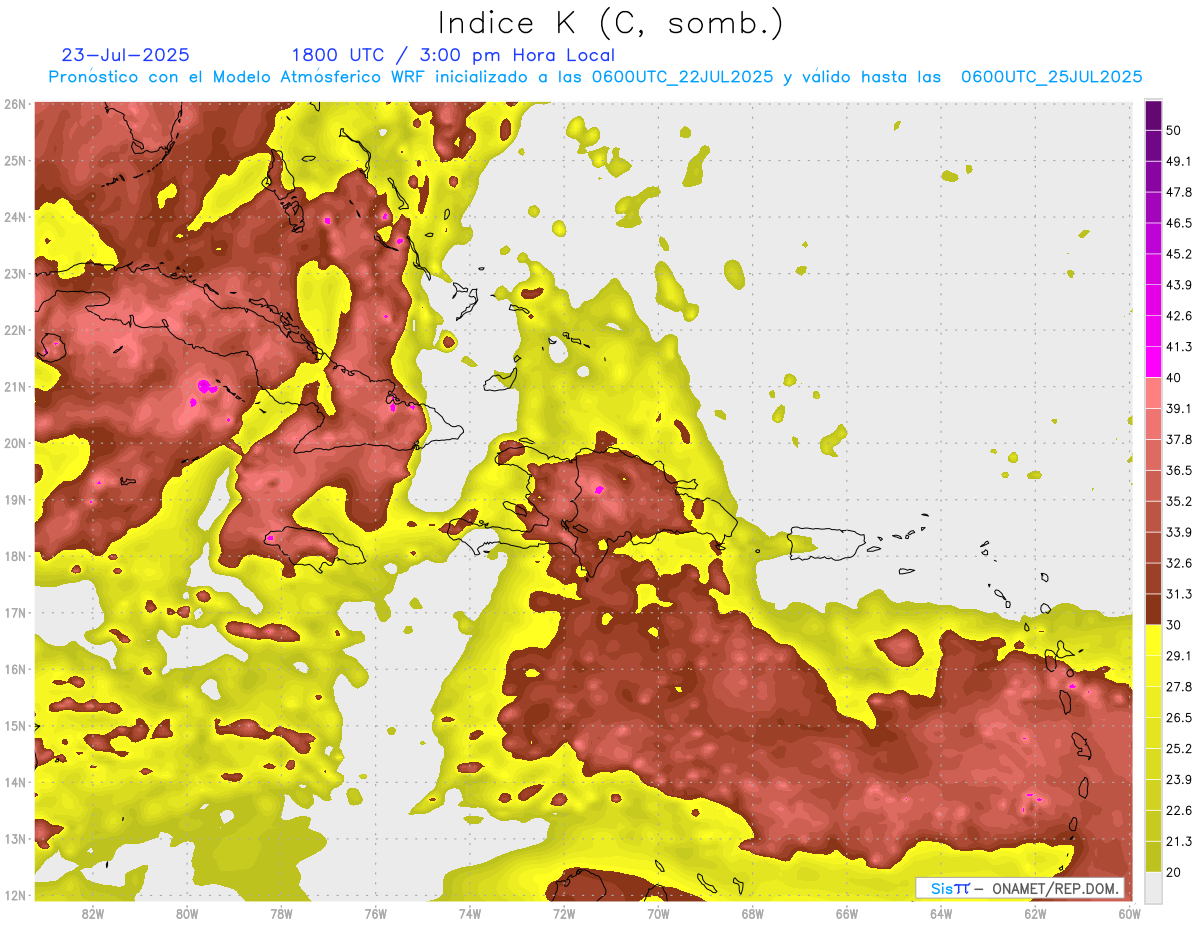Click the colorbar value label 47.8
The image size is (1200, 927).
click(1179, 193)
